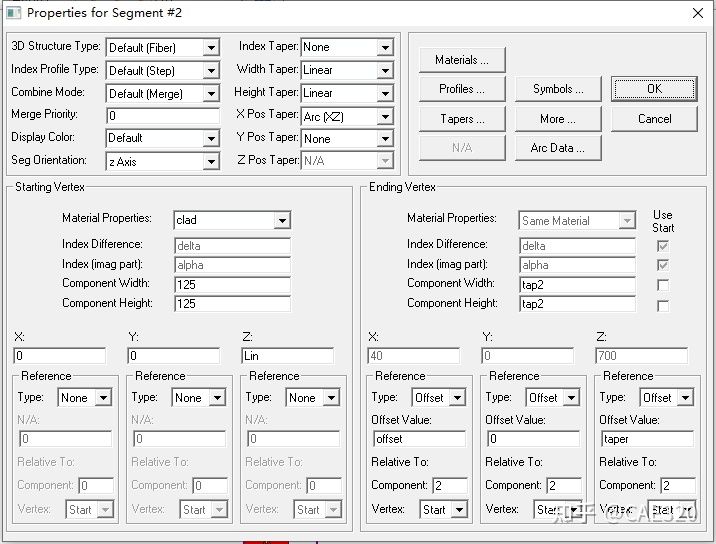Click the Tapers ... button
This screenshot has width=716, height=544.
[x=462, y=119]
